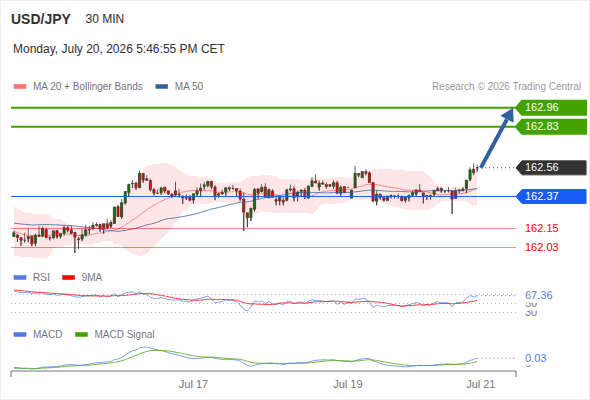
Task: Click the 9MA red legend swatch
Action: pos(68,278)
